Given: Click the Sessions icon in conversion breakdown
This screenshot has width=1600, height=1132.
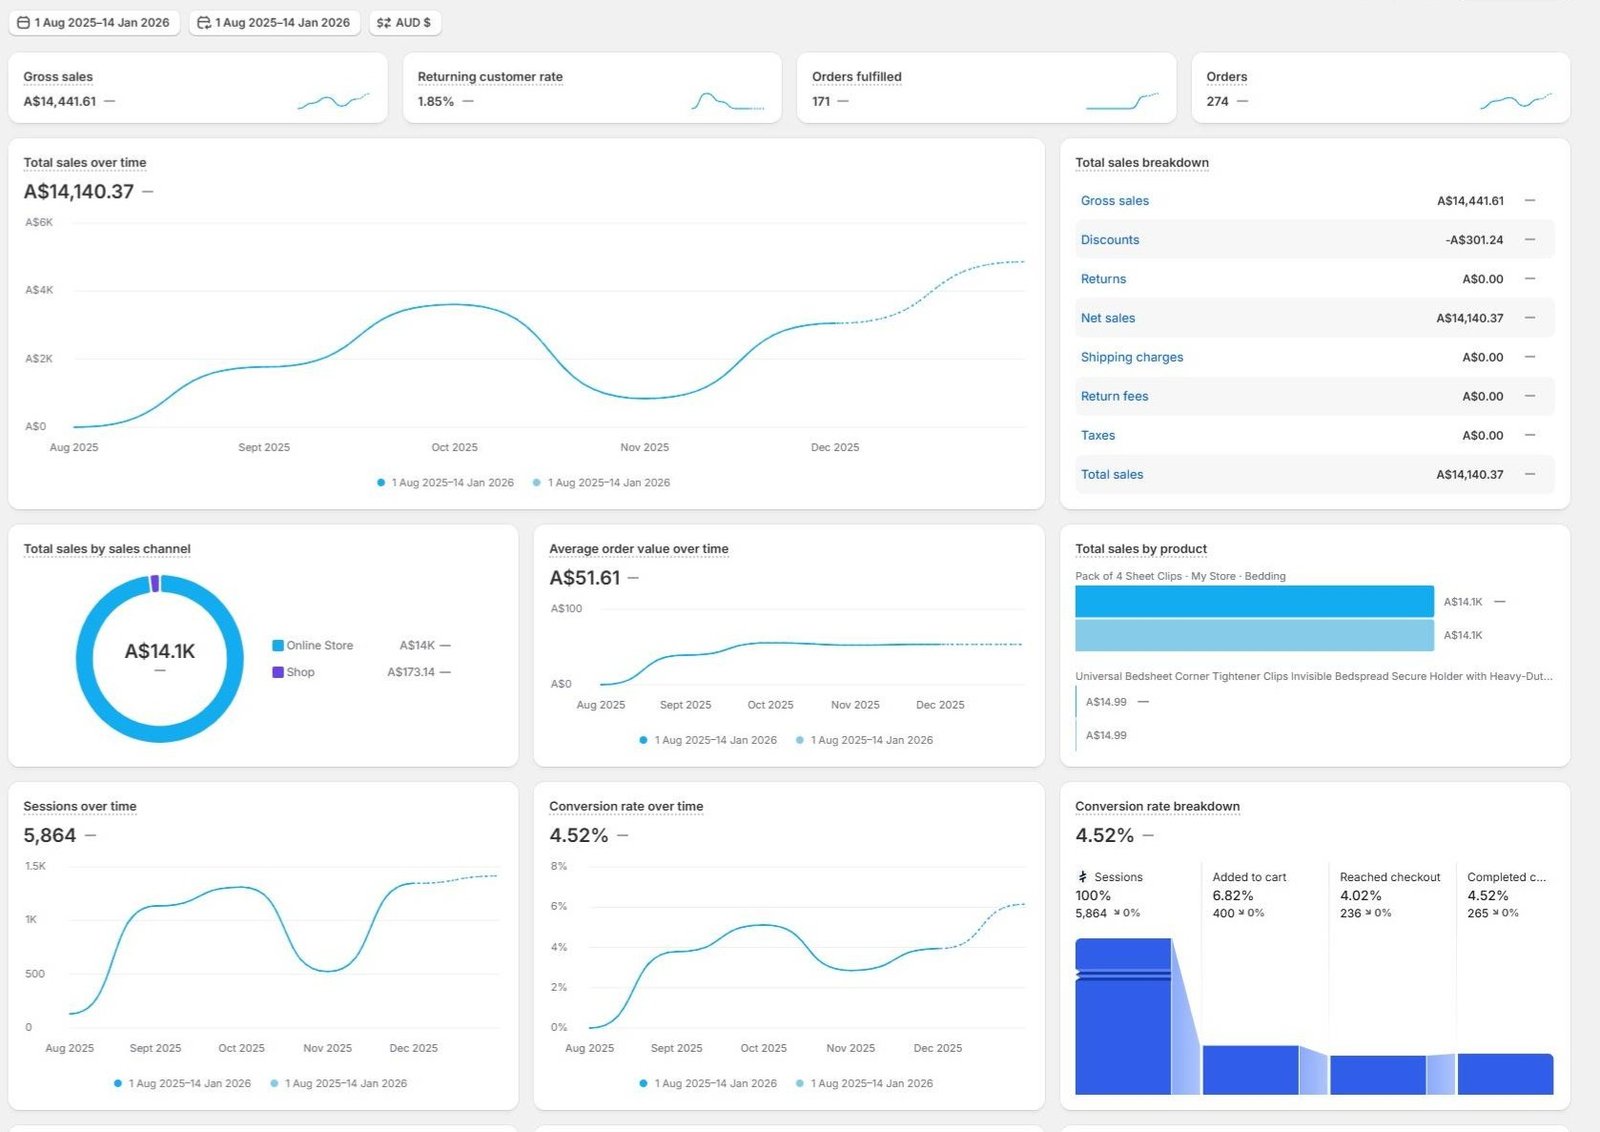Looking at the screenshot, I should click(1082, 877).
